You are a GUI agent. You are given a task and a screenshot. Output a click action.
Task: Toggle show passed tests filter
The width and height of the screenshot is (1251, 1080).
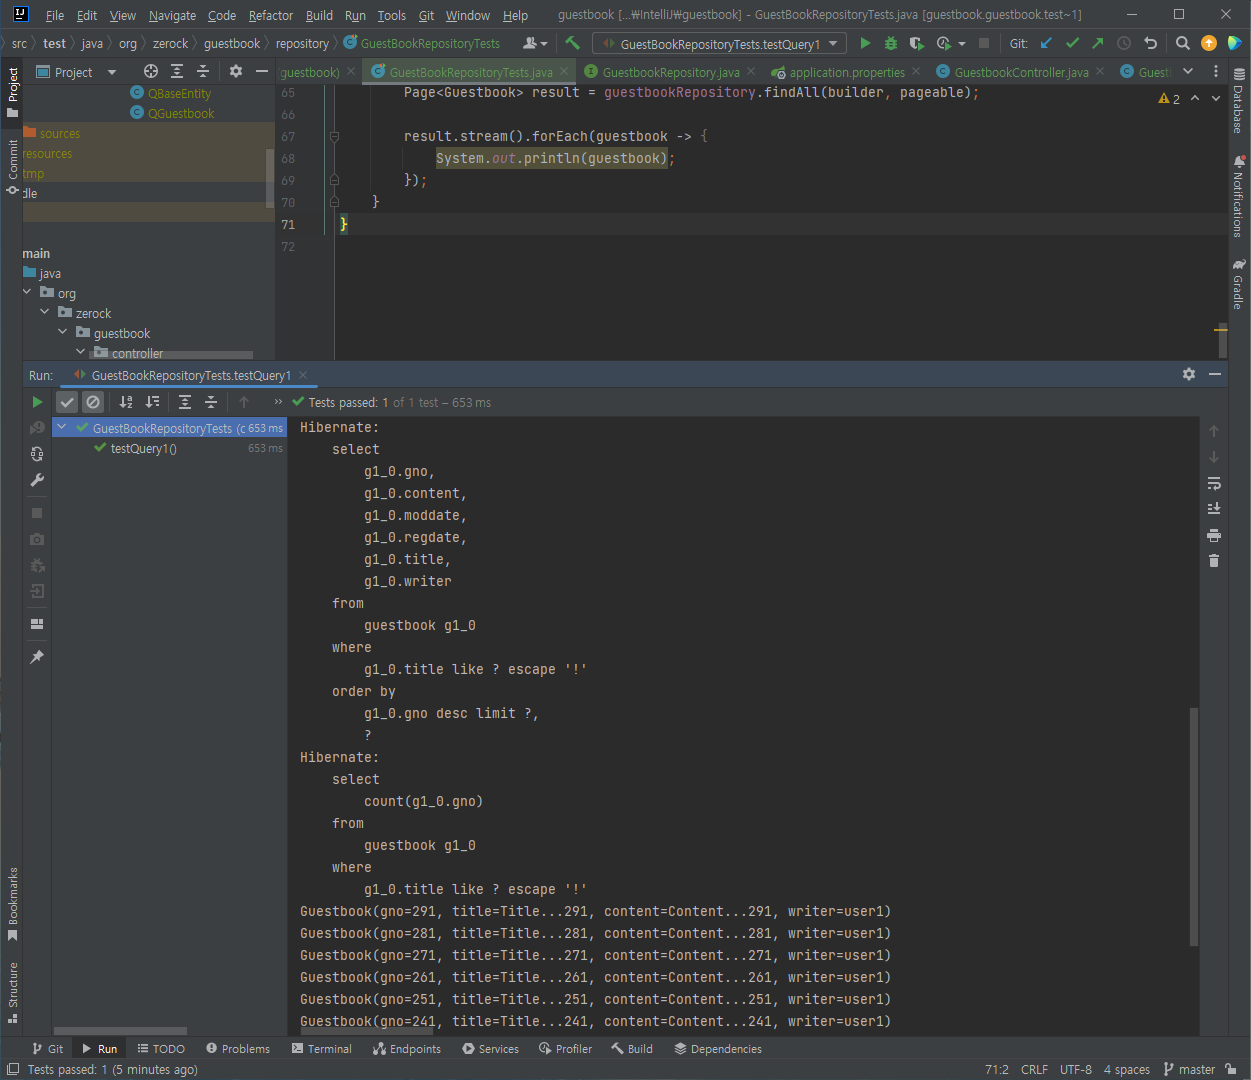tap(67, 402)
